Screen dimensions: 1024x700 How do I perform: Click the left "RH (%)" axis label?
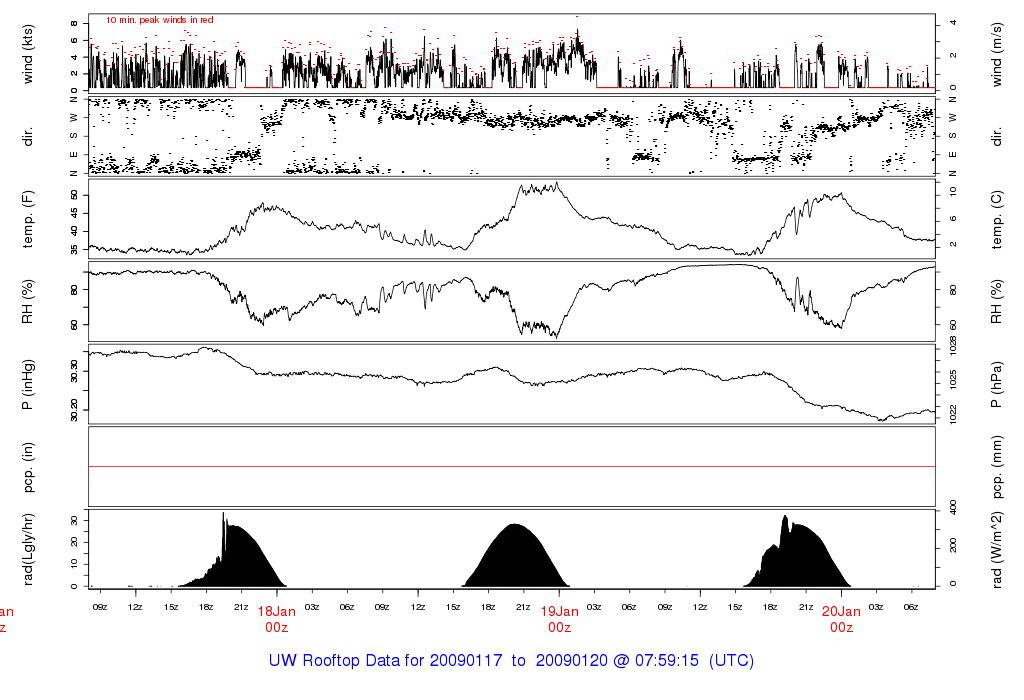coord(28,301)
